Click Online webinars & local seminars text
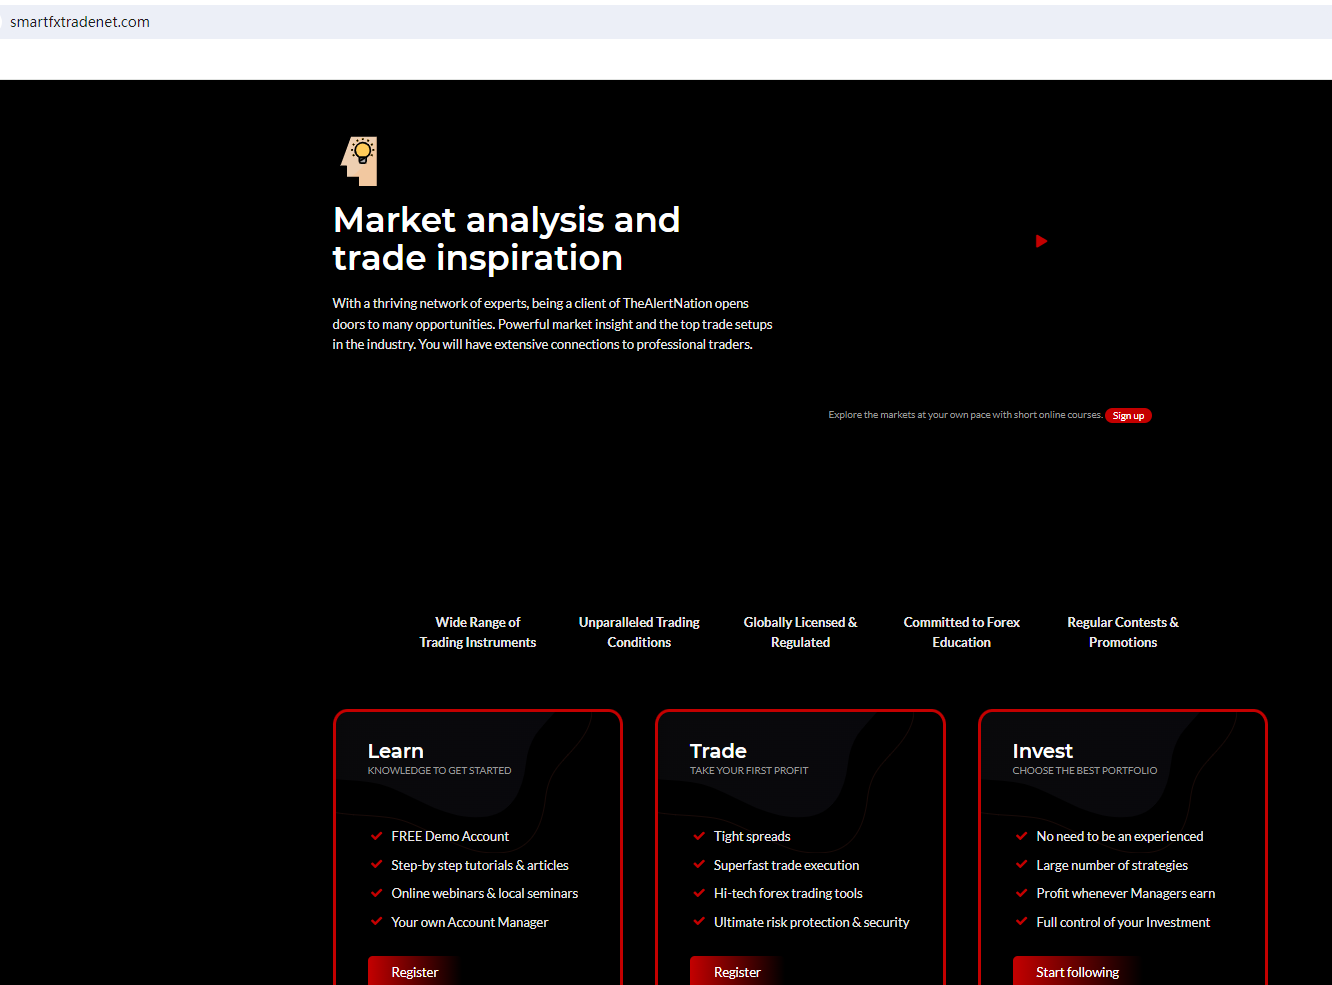 point(485,893)
